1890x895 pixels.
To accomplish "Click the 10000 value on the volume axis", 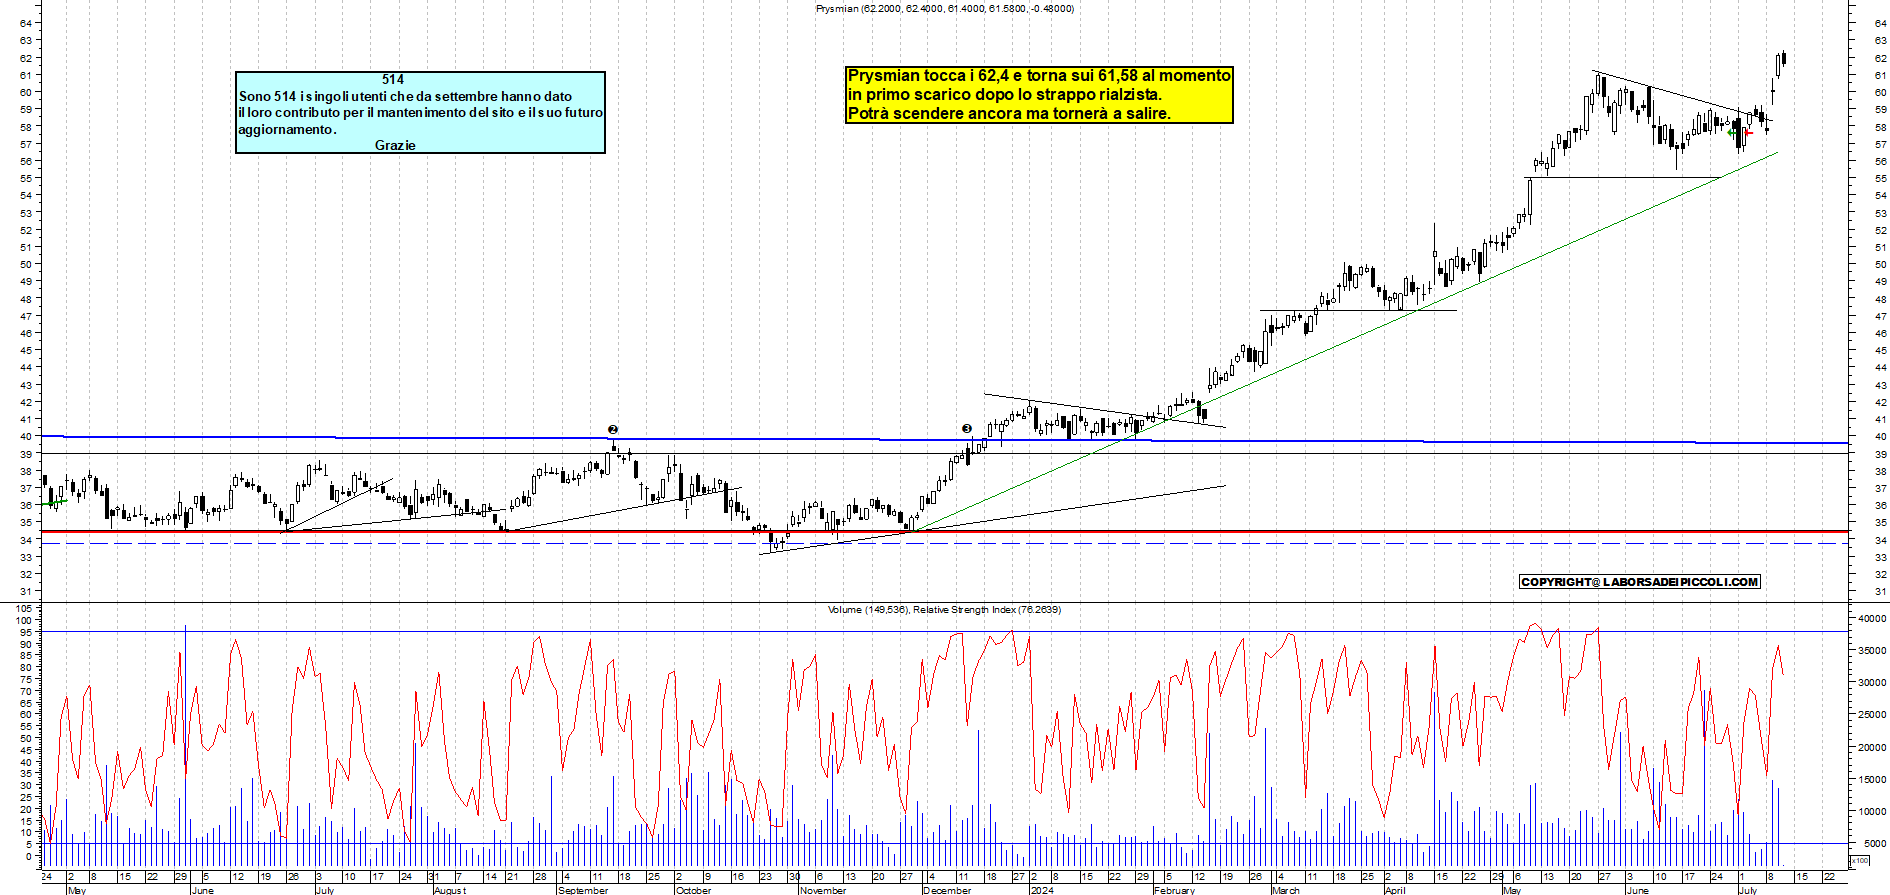I will (1872, 812).
